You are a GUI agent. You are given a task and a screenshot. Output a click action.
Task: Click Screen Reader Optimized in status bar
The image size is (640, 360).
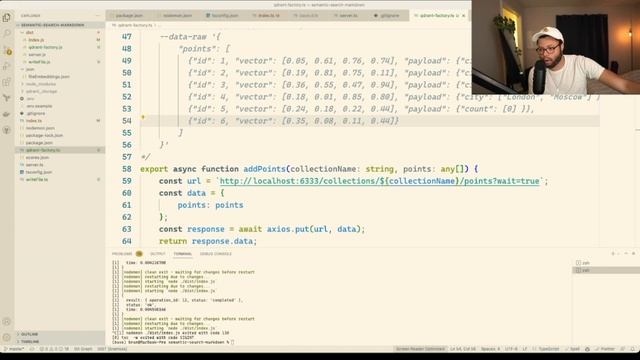click(x=420, y=349)
